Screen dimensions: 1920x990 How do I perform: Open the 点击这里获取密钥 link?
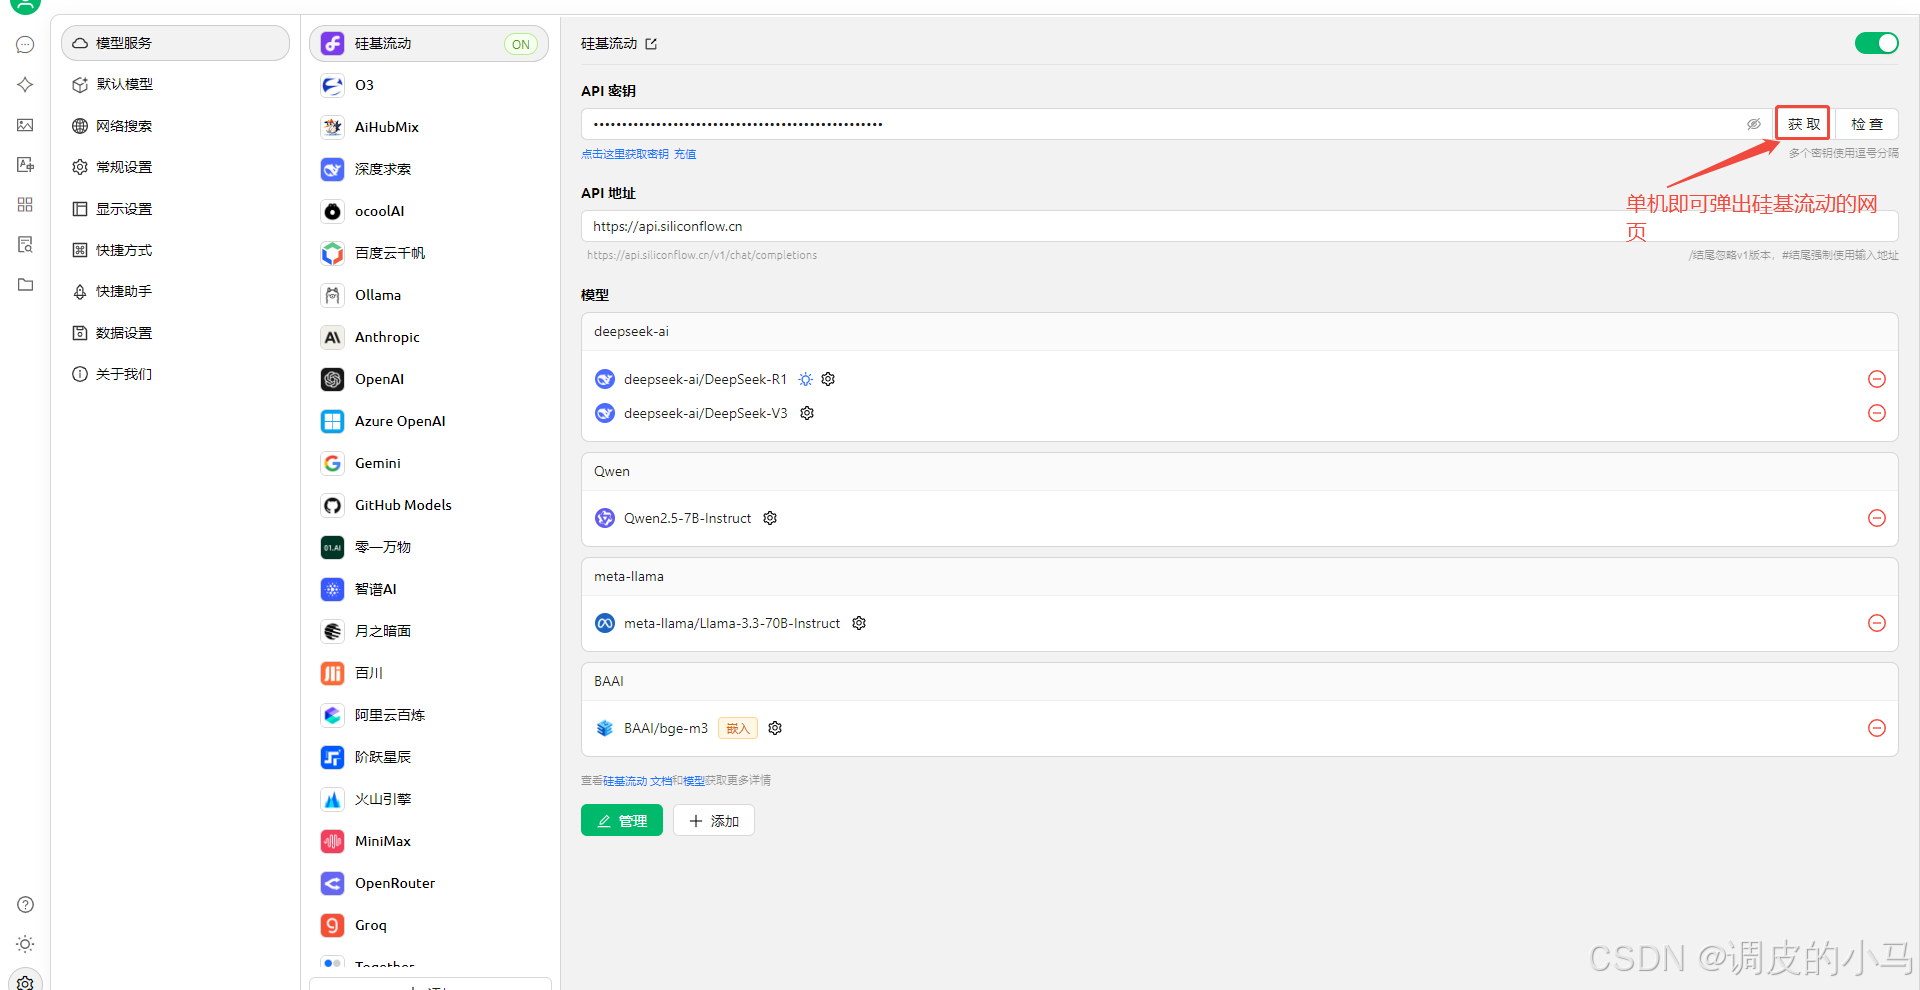tap(625, 154)
